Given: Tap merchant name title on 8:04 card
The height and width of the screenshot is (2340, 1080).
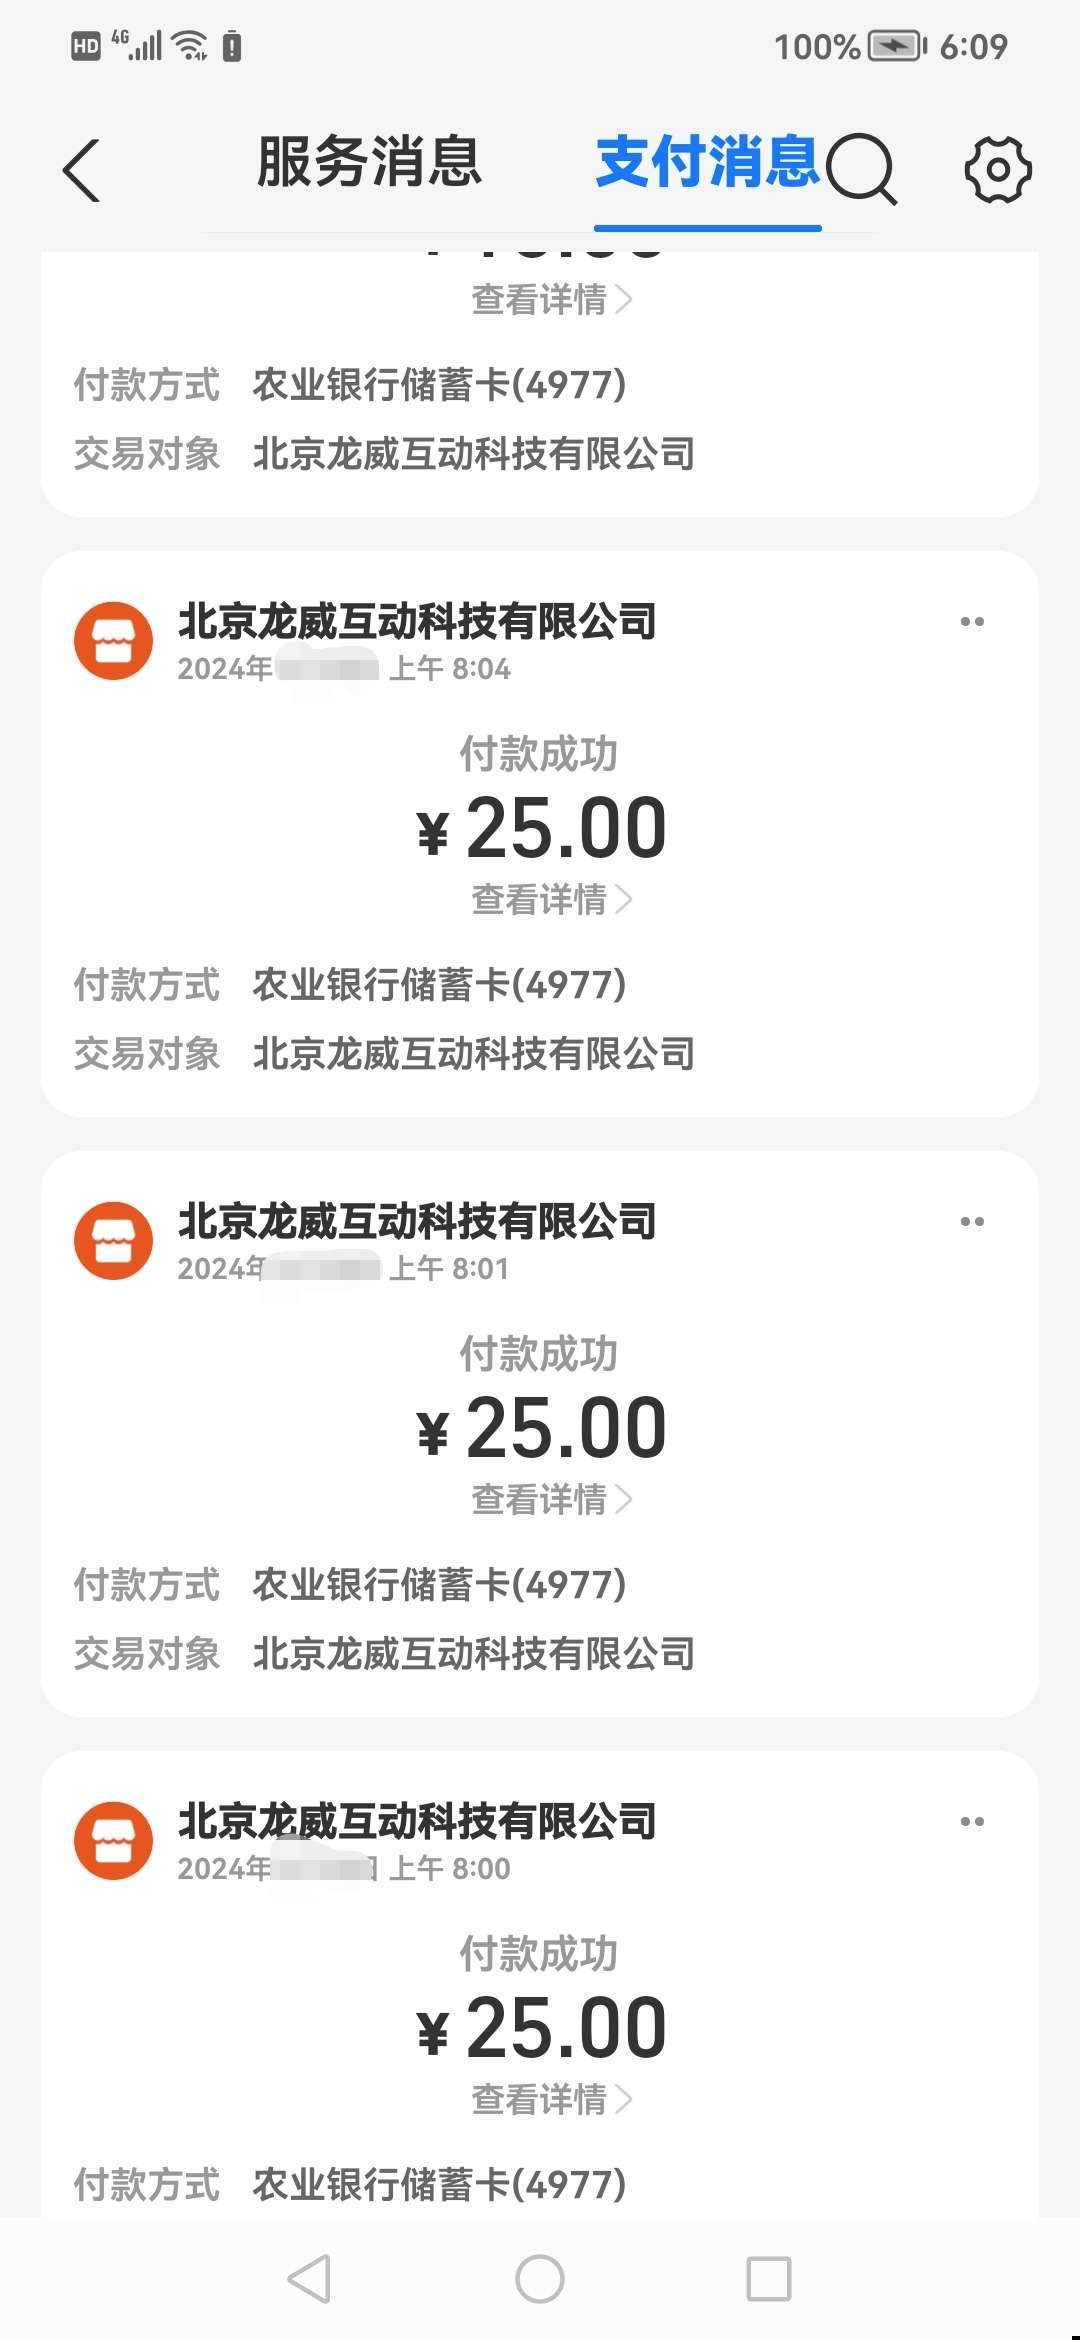Looking at the screenshot, I should click(x=417, y=622).
